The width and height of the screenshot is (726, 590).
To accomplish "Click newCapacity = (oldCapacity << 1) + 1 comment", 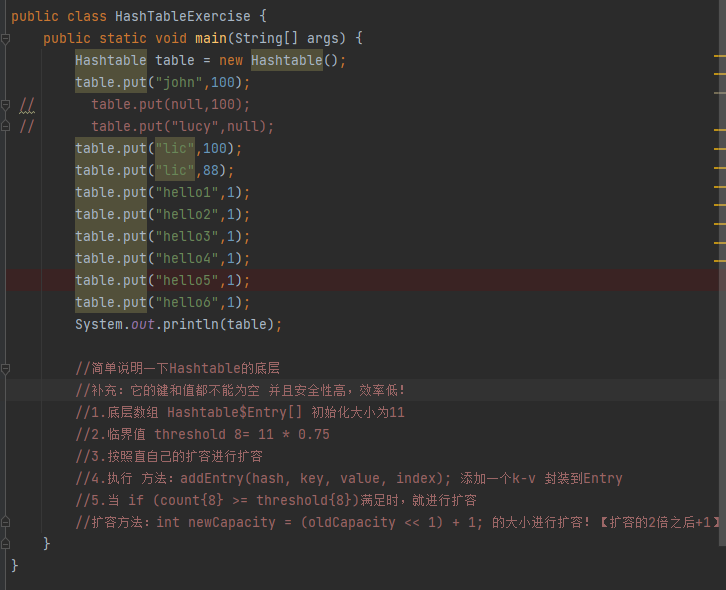I will coord(398,522).
